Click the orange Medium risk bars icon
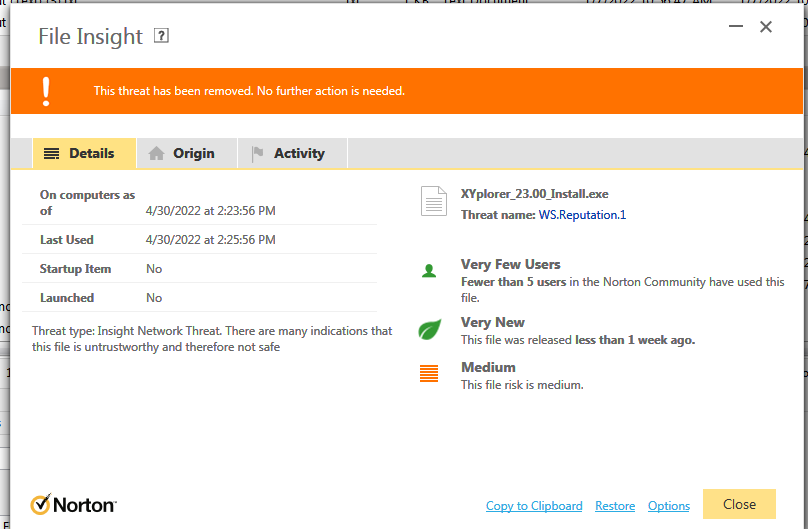The image size is (808, 529). point(429,373)
